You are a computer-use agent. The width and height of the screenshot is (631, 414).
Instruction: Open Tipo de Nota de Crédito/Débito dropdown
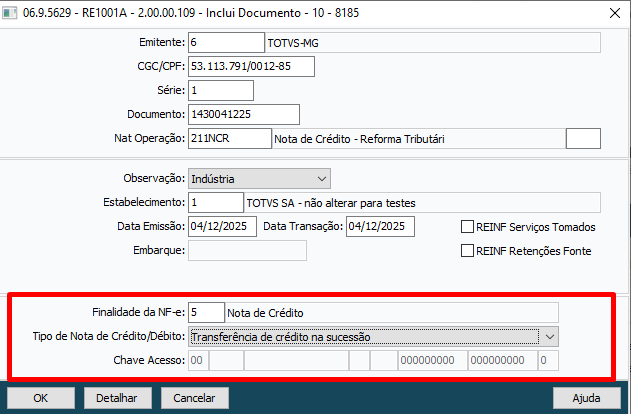click(373, 337)
